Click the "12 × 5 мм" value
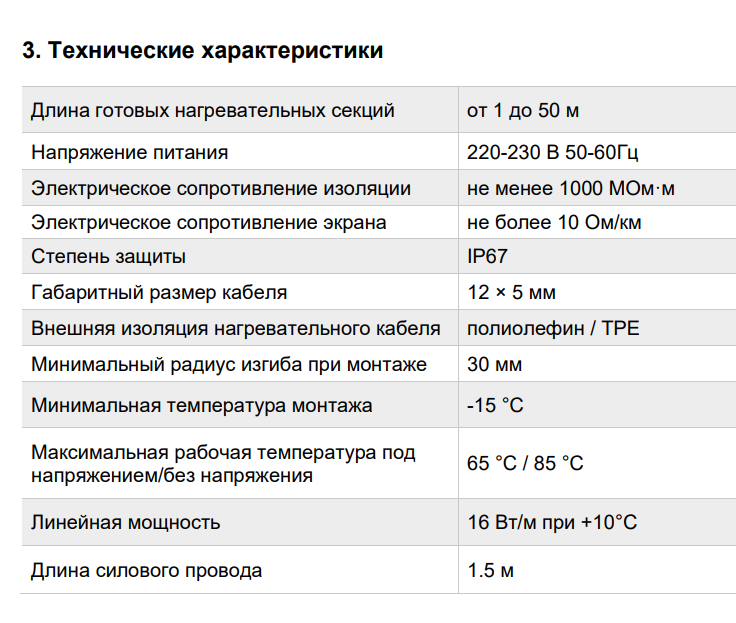The height and width of the screenshot is (623, 736). tap(512, 292)
